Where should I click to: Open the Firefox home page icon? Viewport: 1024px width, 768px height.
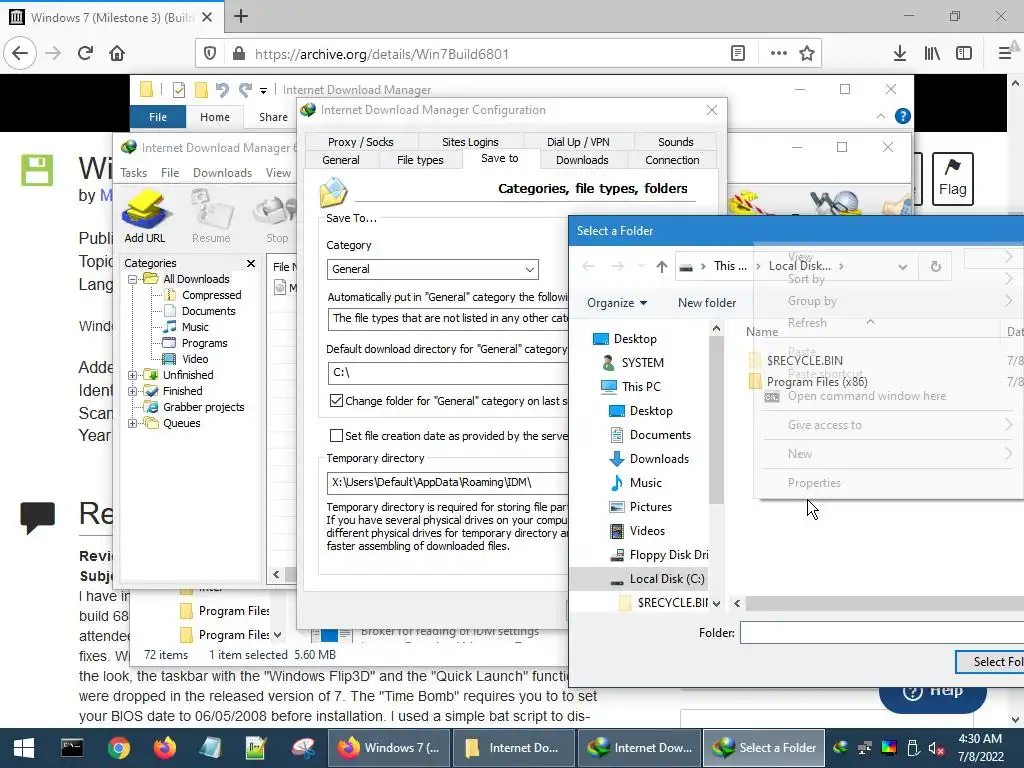point(117,54)
